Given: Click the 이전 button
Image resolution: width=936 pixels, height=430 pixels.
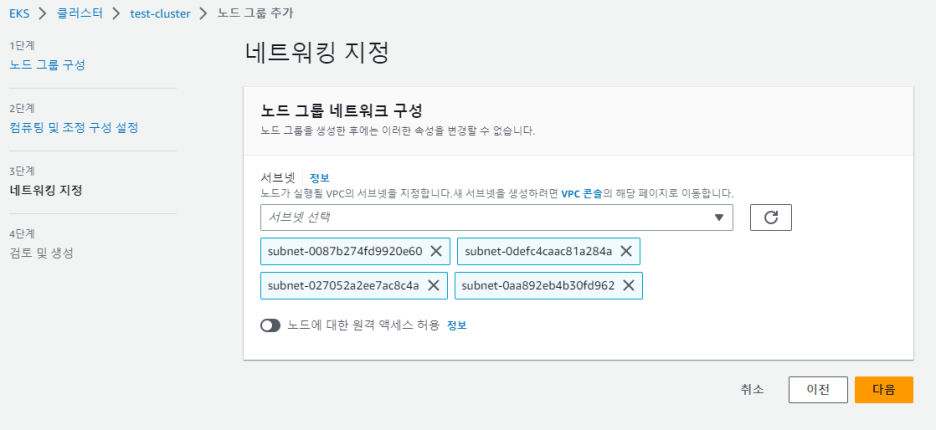Looking at the screenshot, I should [817, 390].
